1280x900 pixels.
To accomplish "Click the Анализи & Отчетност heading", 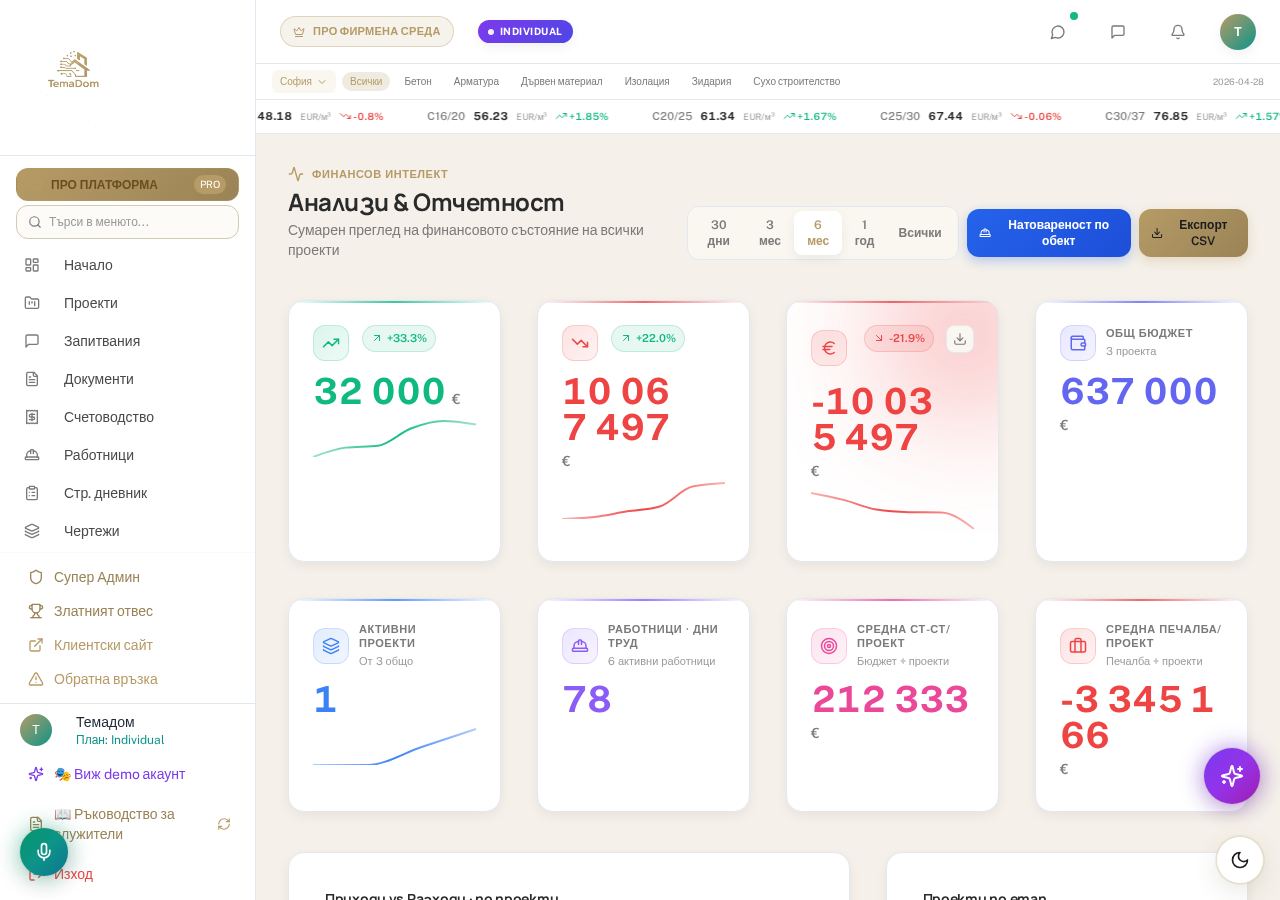I will pyautogui.click(x=426, y=202).
